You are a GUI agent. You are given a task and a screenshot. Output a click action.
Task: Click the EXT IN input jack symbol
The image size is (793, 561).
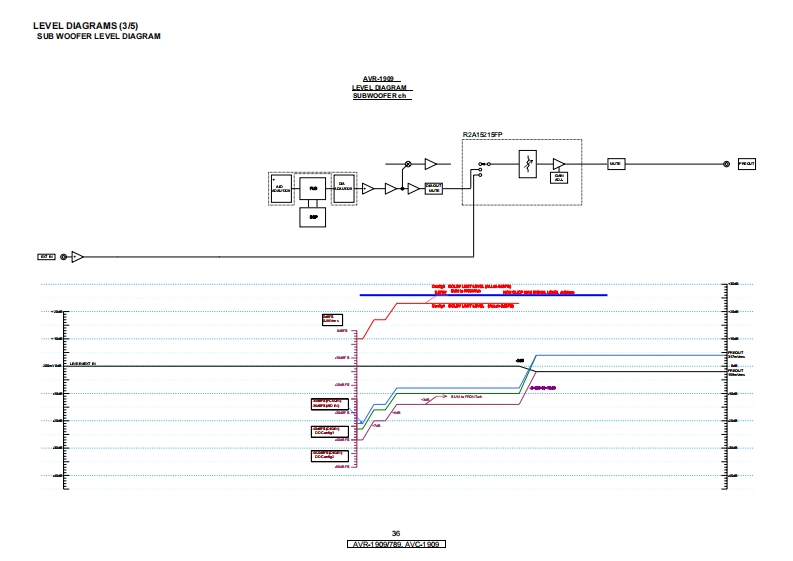click(65, 257)
